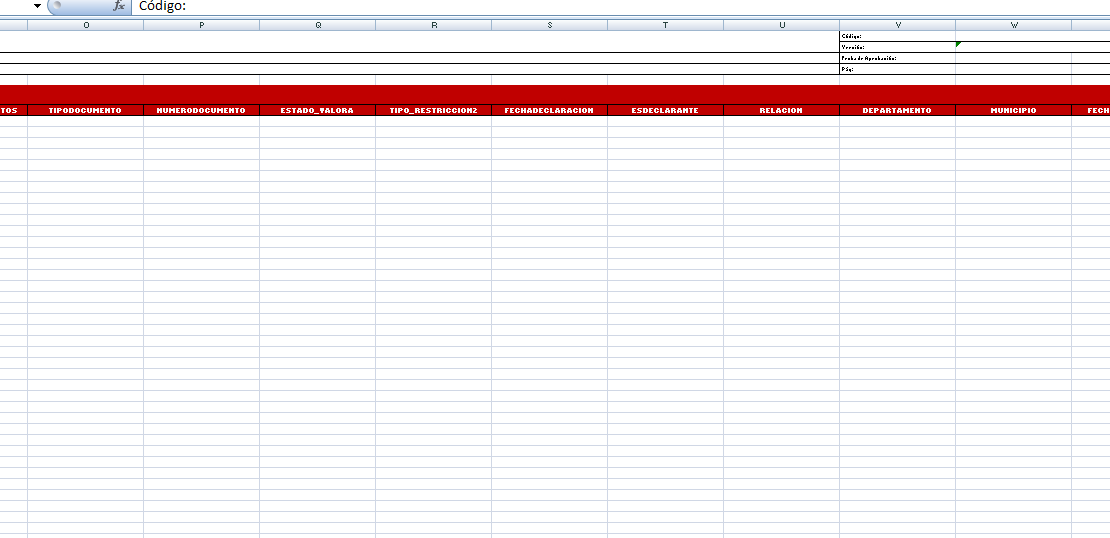The image size is (1110, 538).
Task: Select column T header
Action: click(x=666, y=25)
